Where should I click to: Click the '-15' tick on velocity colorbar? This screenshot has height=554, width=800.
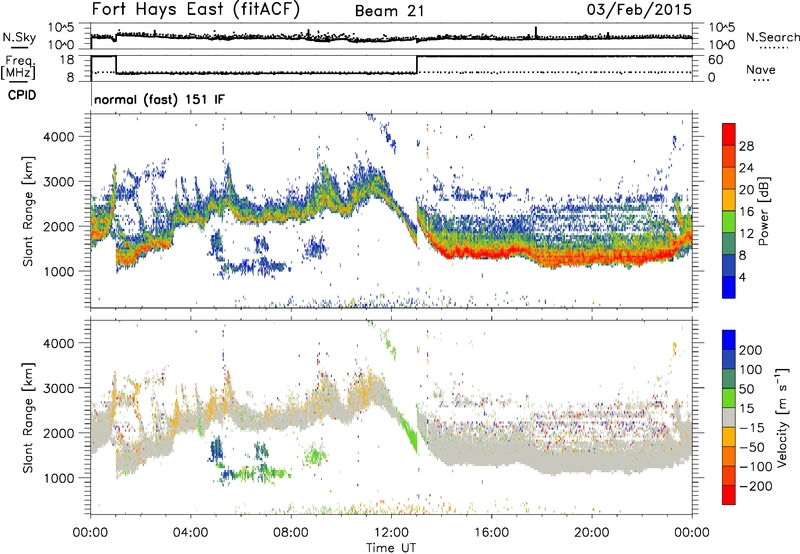(752, 428)
